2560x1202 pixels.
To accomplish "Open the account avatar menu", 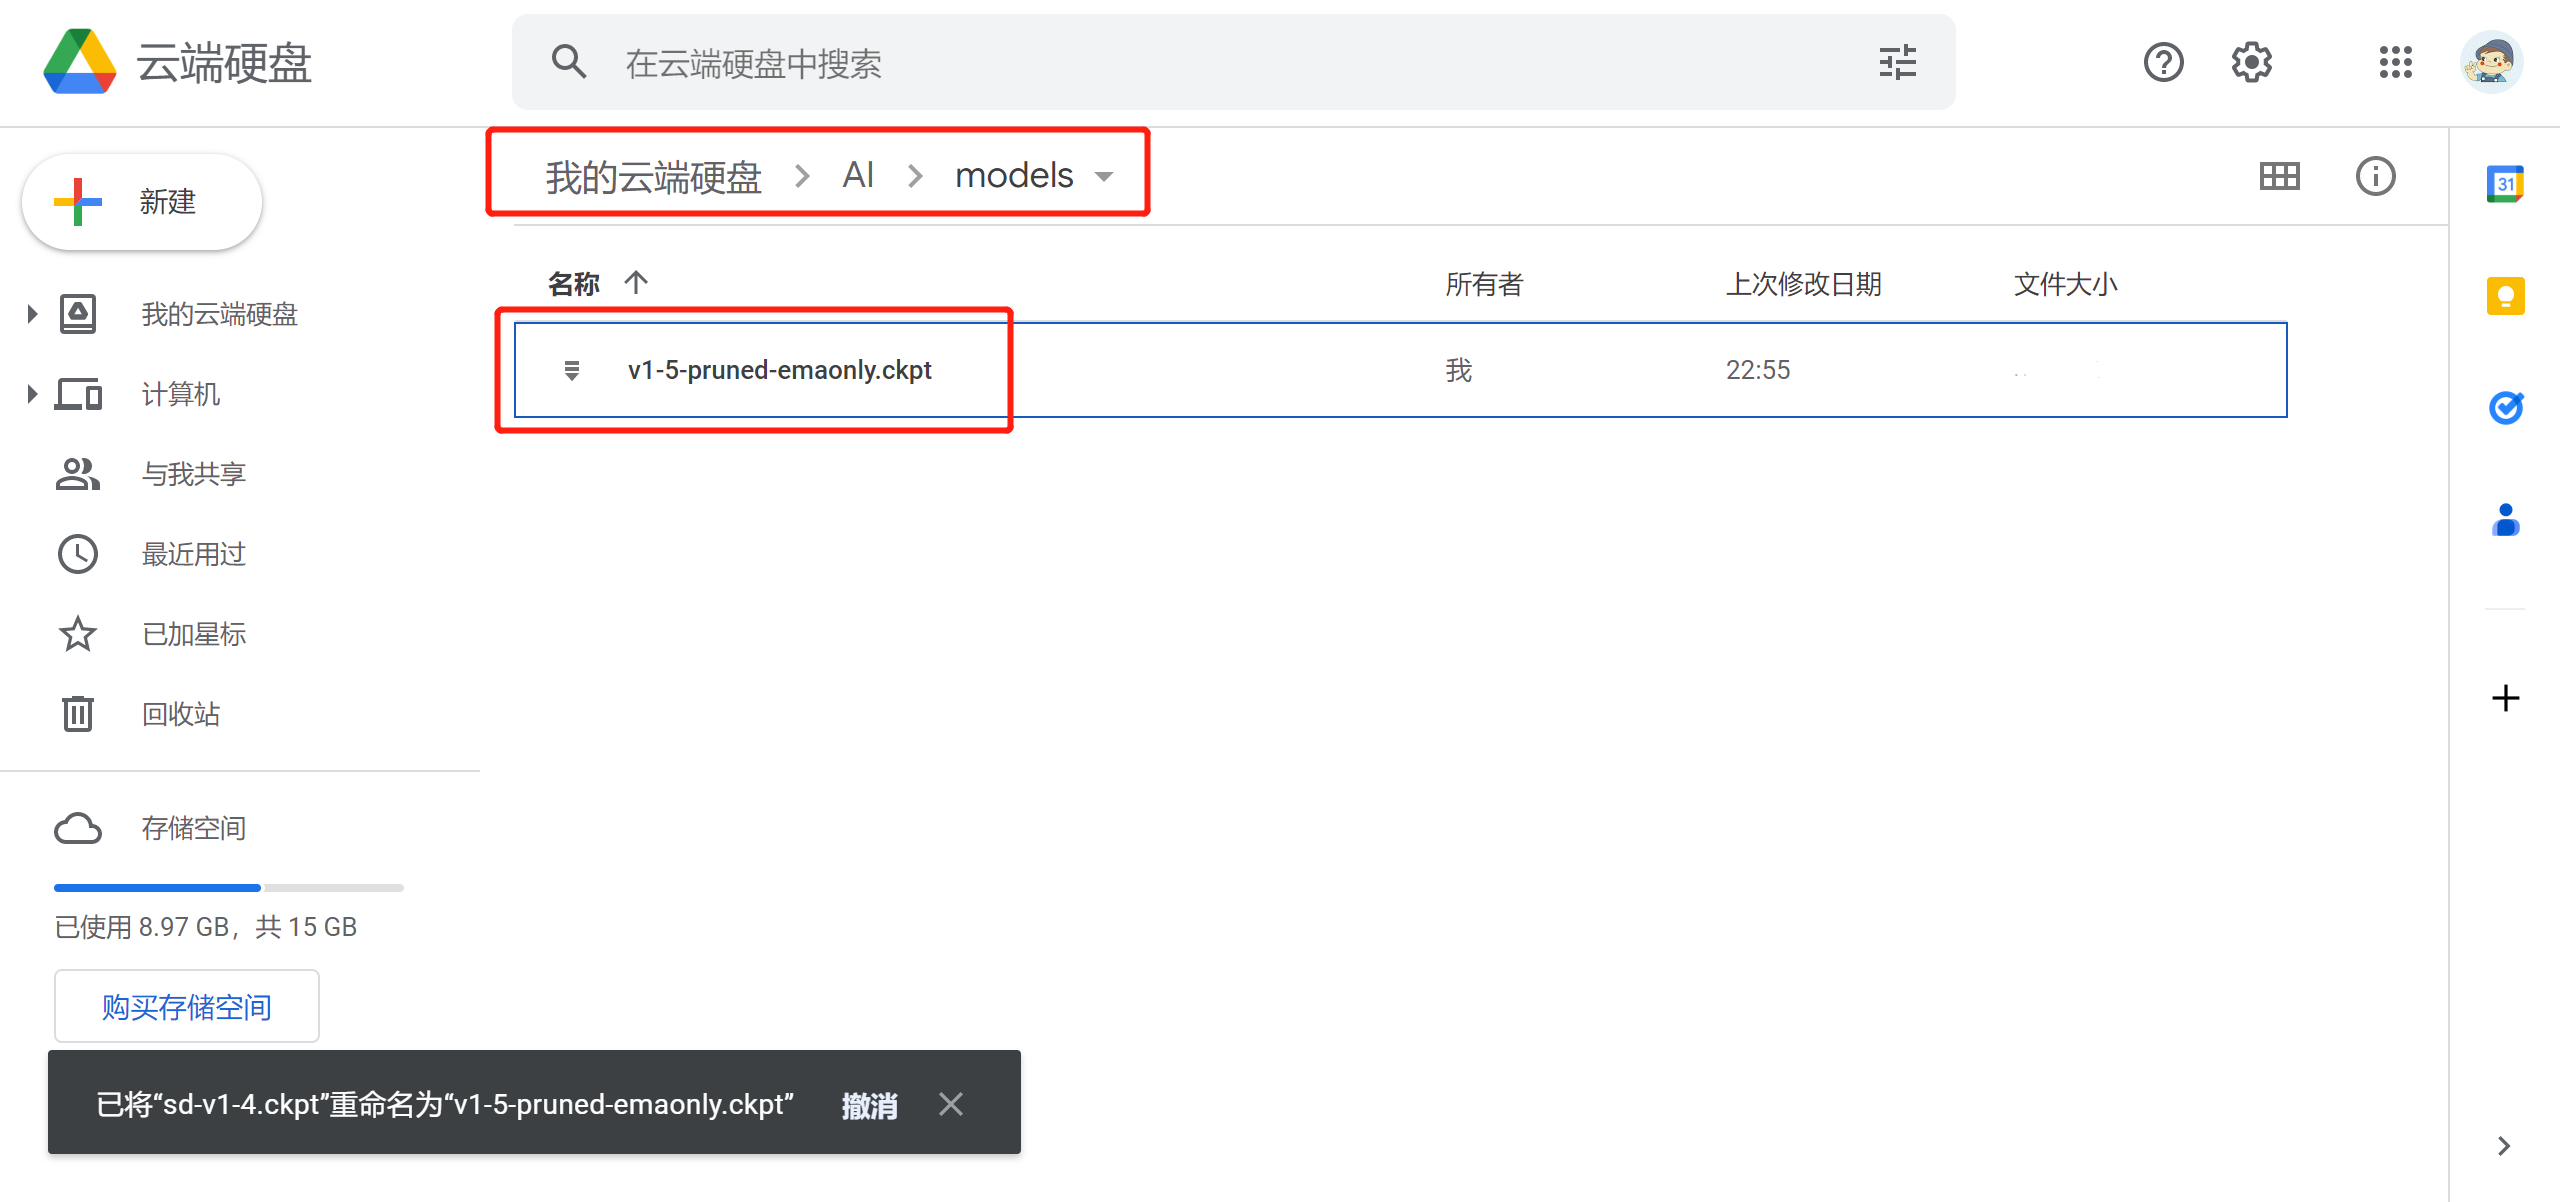I will 2491,62.
